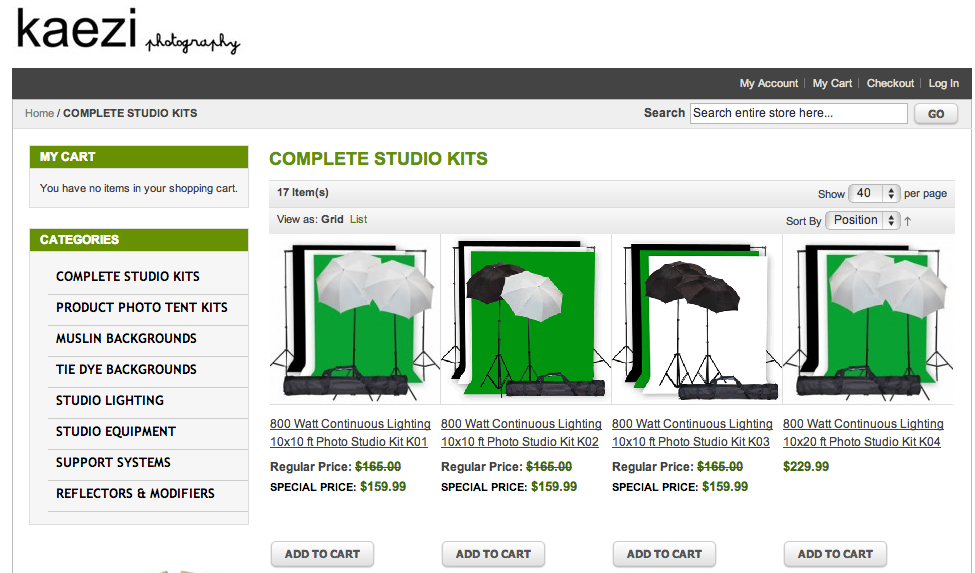Screen dimensions: 975x573
Task: Click the Log In link
Action: coord(943,83)
